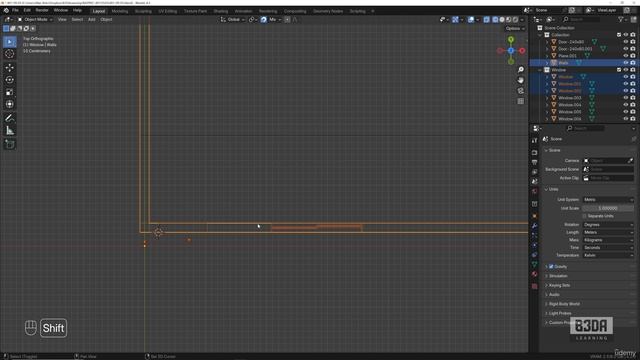Screen dimensions: 640x360
Task: Hide Walls object with eye icon
Action: 626,63
